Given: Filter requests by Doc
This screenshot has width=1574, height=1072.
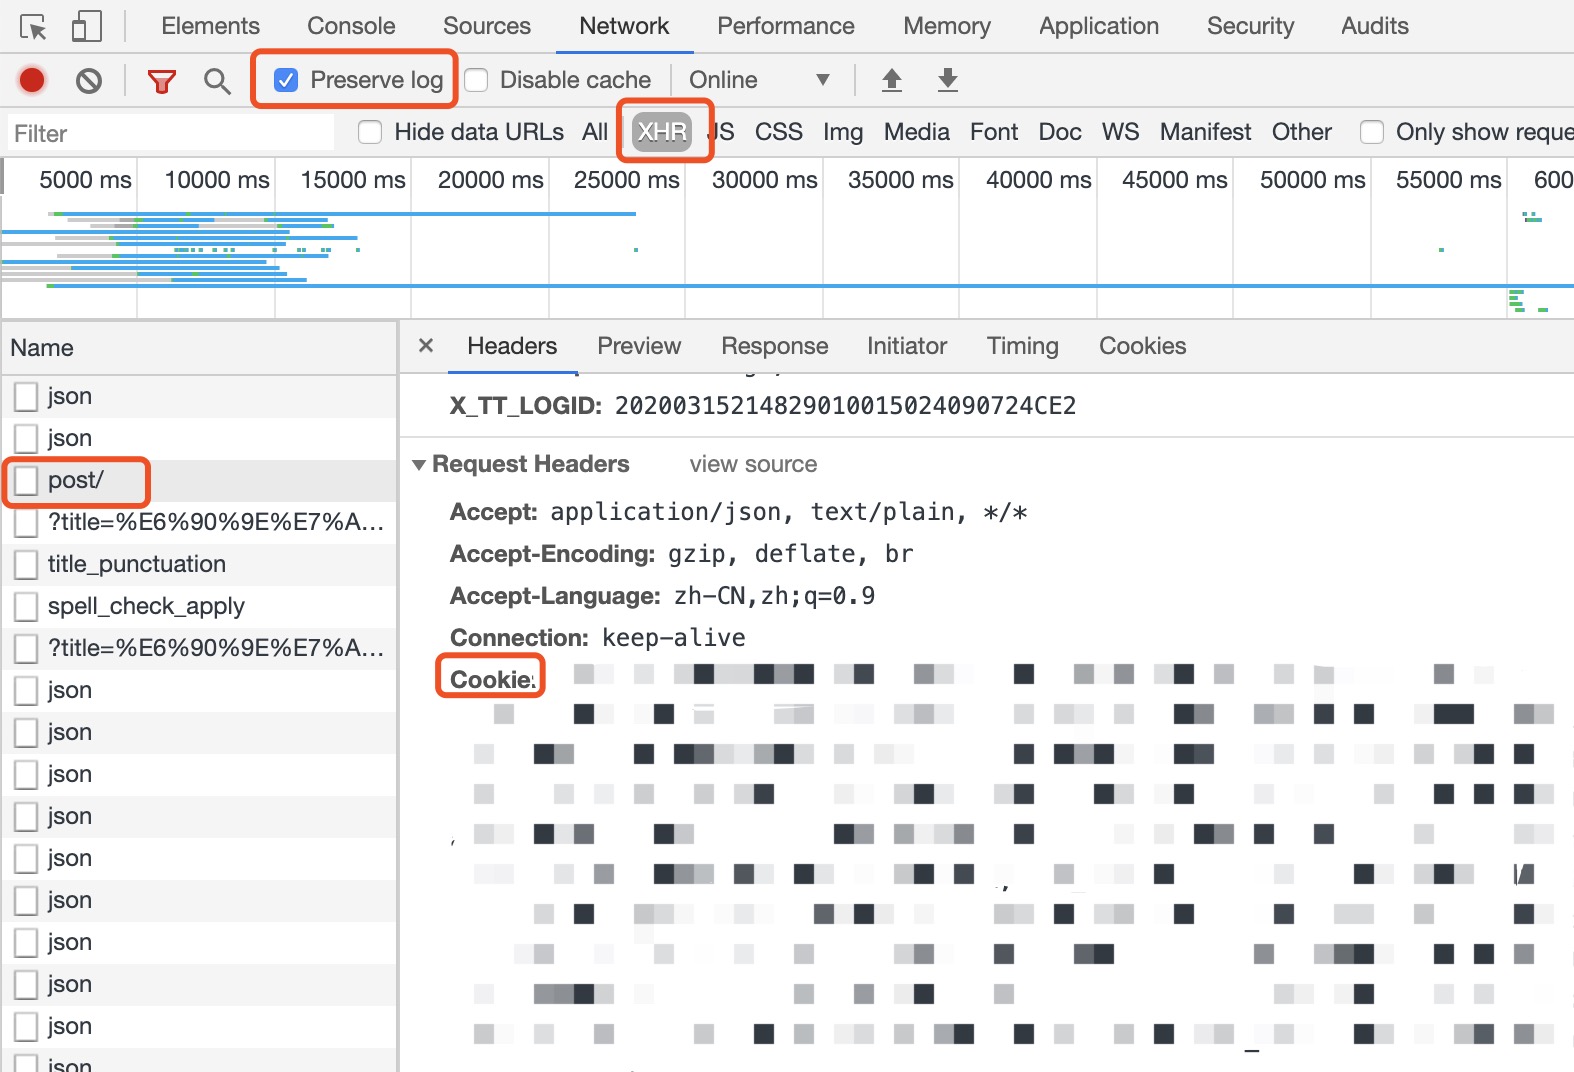Looking at the screenshot, I should click(1060, 132).
